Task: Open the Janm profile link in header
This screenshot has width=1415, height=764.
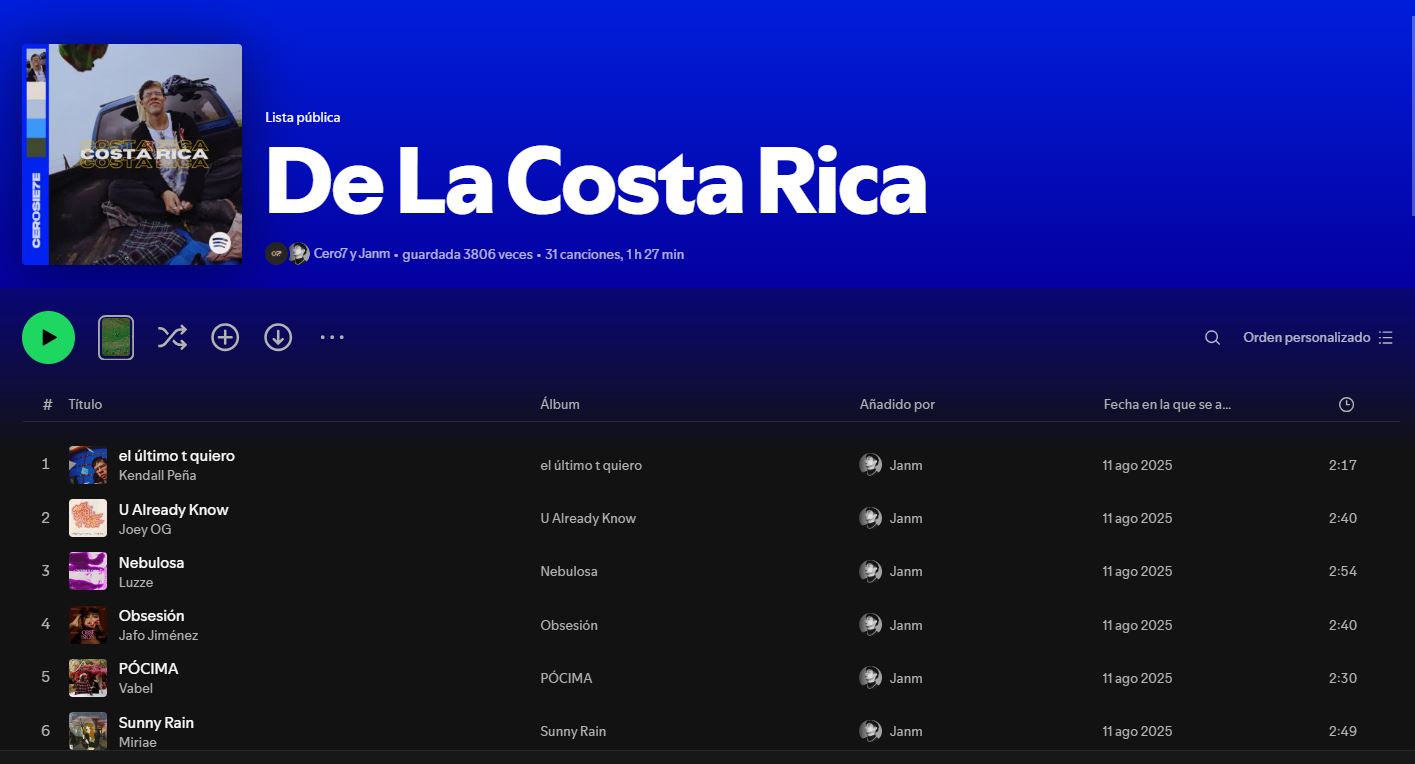Action: pyautogui.click(x=374, y=254)
